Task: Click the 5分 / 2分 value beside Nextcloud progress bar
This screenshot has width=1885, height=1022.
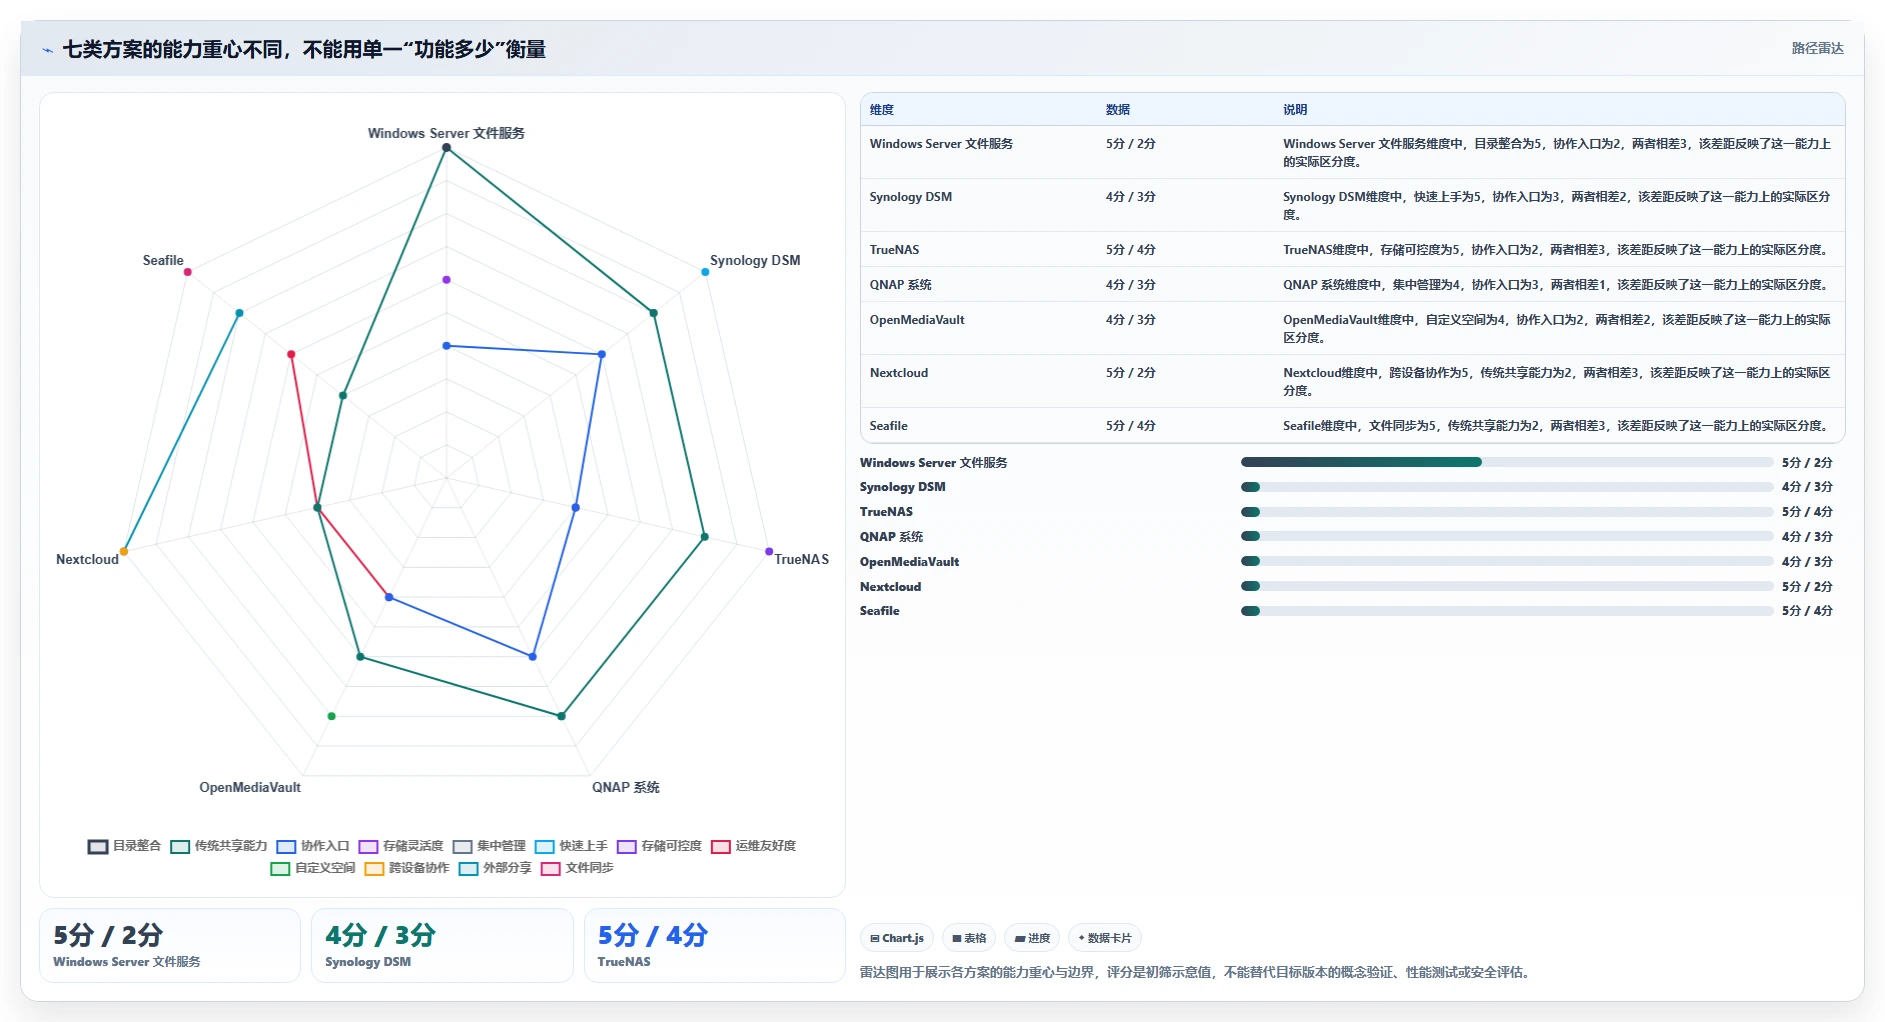Action: pos(1807,586)
